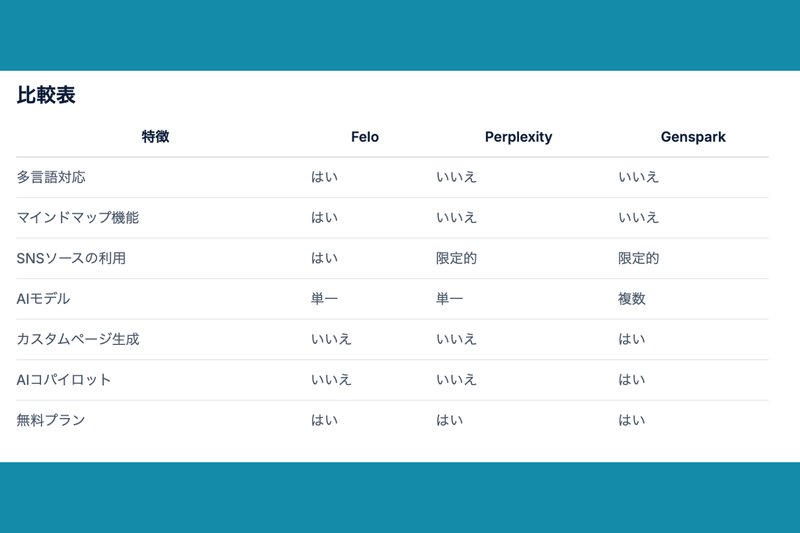Click Genspark's 複数 value for AIモデル
Image resolution: width=800 pixels, height=533 pixels.
(x=632, y=299)
